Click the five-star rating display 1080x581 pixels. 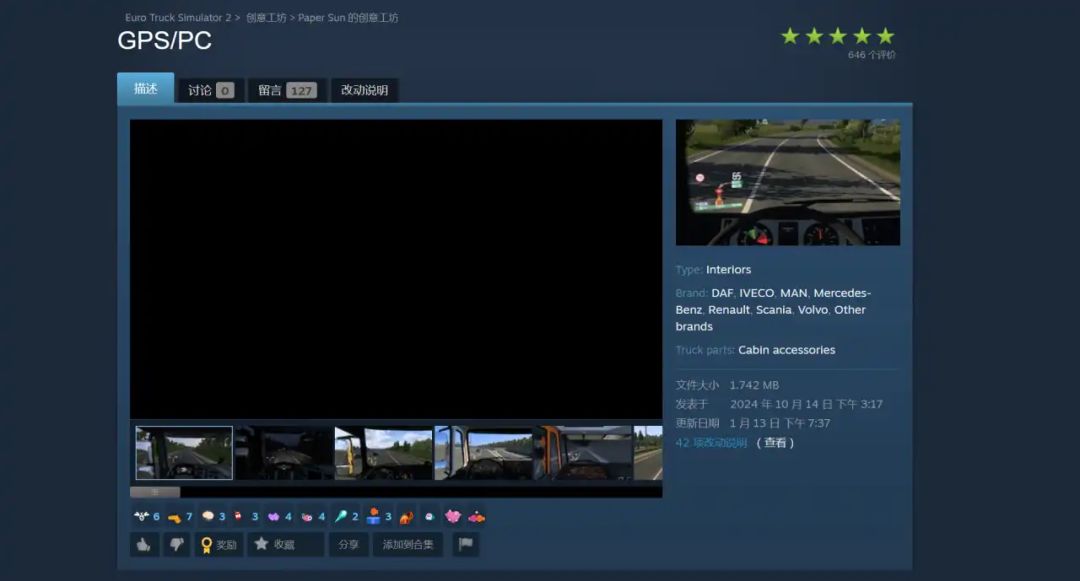(837, 36)
